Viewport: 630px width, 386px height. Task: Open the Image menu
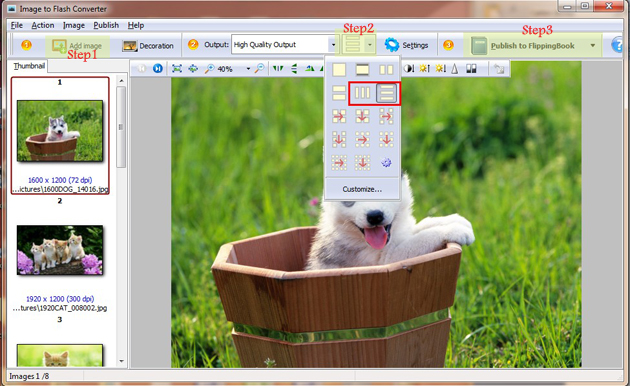[74, 25]
